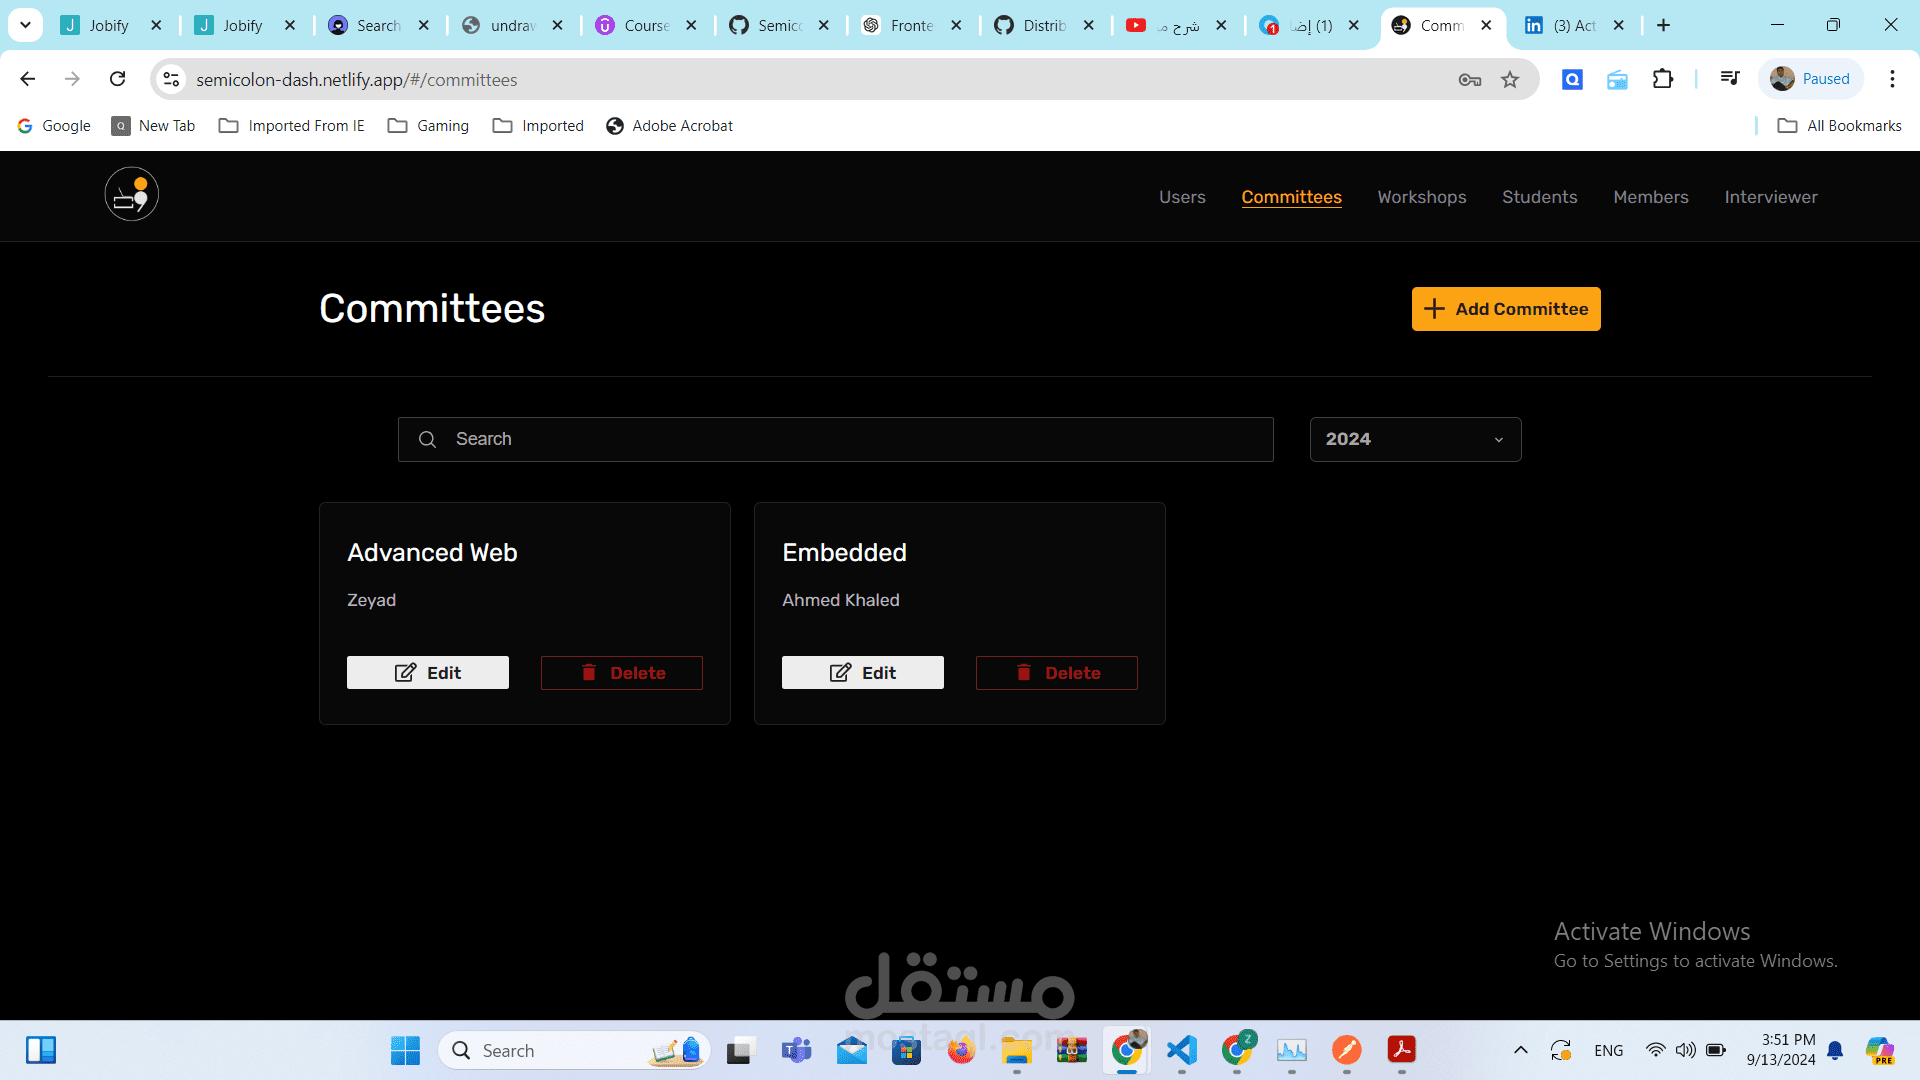Click the edit pencil icon for Advanced Web
The height and width of the screenshot is (1080, 1920).
404,672
